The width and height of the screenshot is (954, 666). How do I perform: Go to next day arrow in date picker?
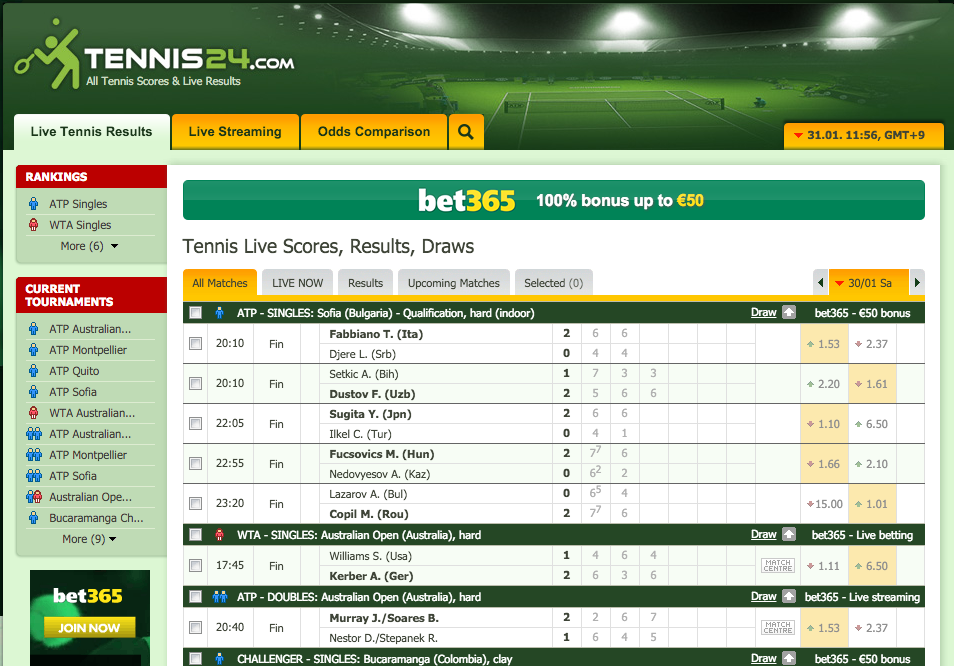click(917, 282)
